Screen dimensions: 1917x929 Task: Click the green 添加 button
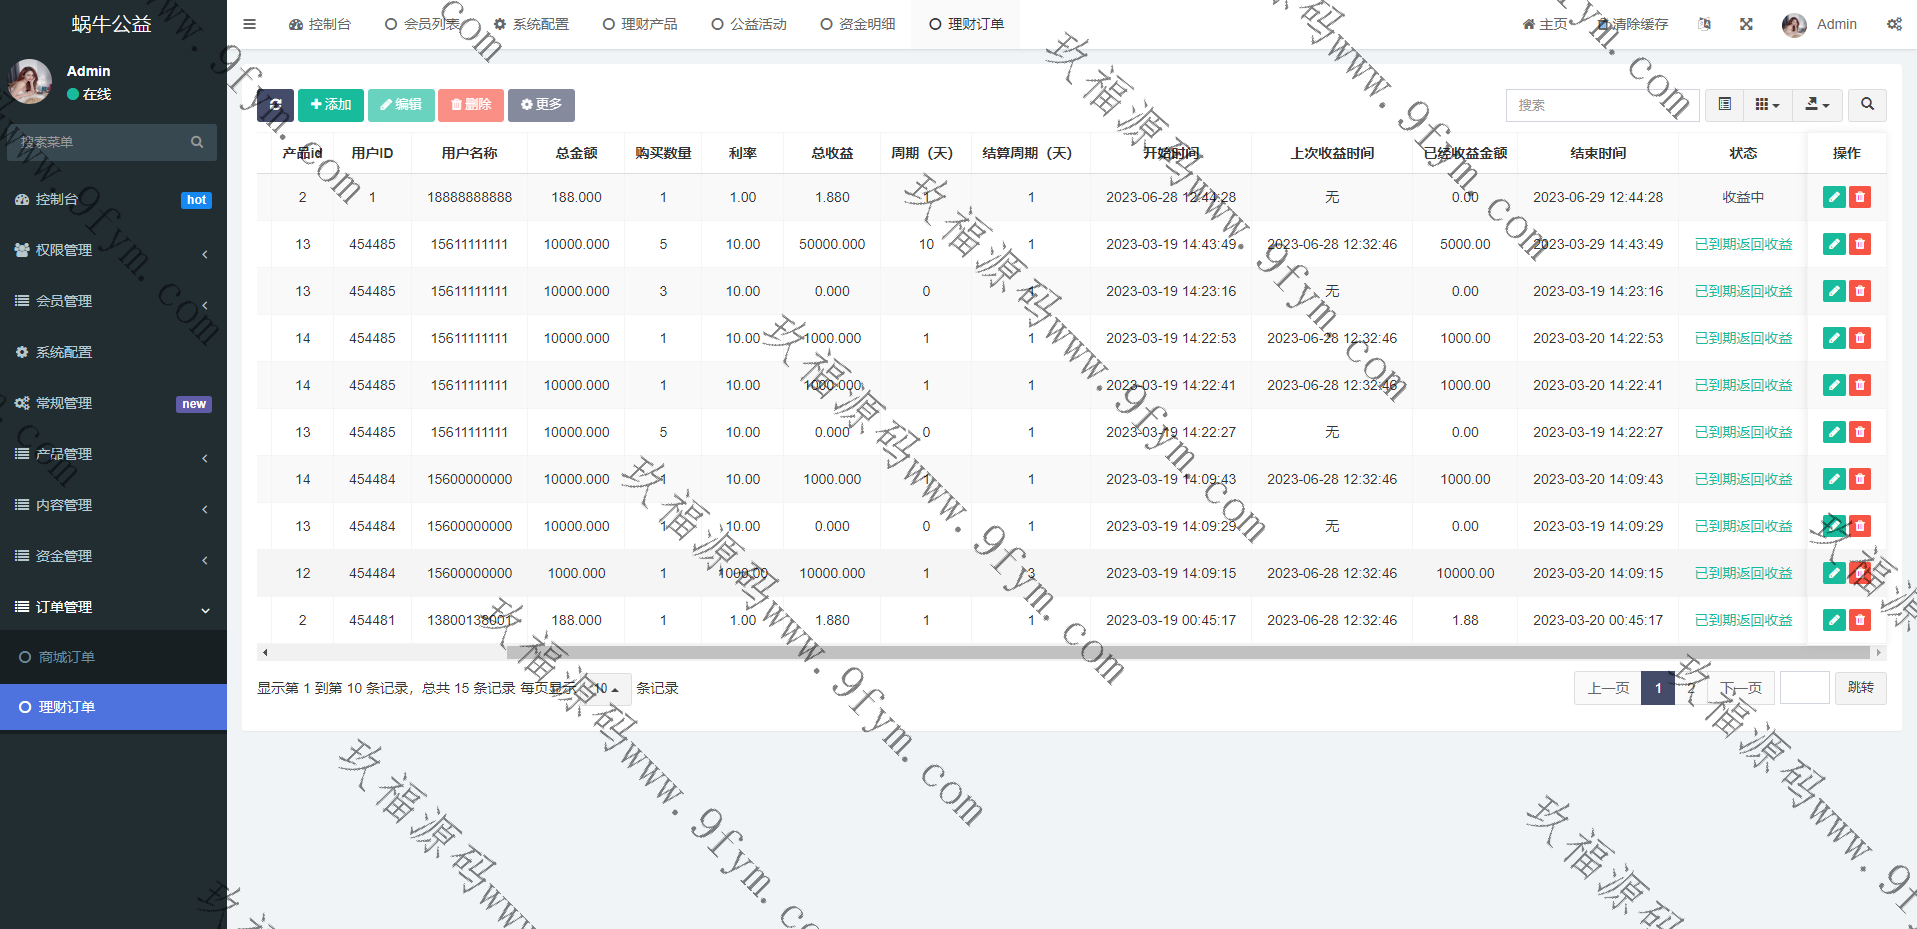coord(331,105)
